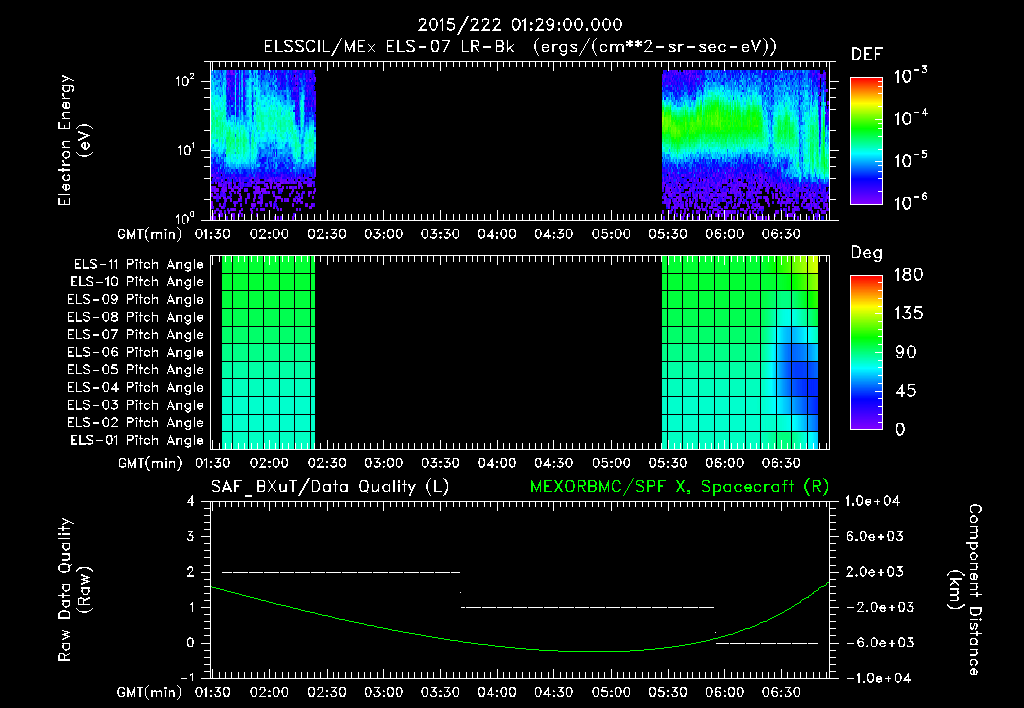Screen dimensions: 1024x708
Task: Click the ELS-05 Pitch Angle label
Action: point(135,370)
